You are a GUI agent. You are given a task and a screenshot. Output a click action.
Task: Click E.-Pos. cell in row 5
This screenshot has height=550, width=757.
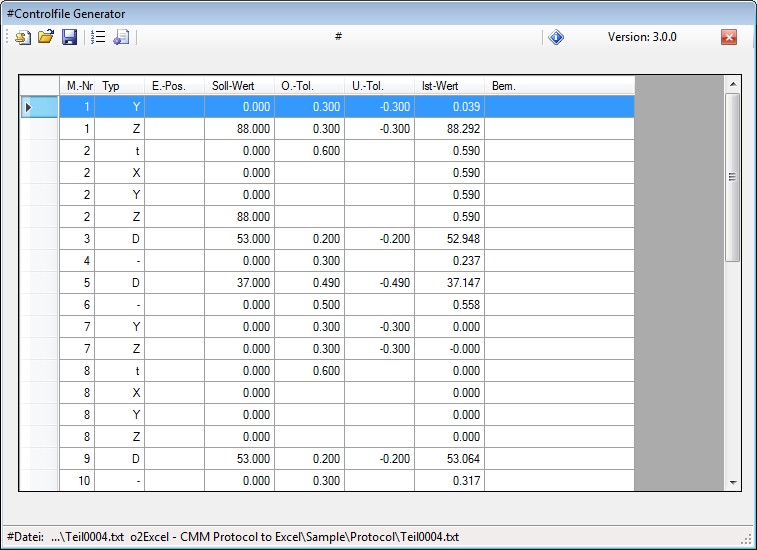click(x=175, y=282)
